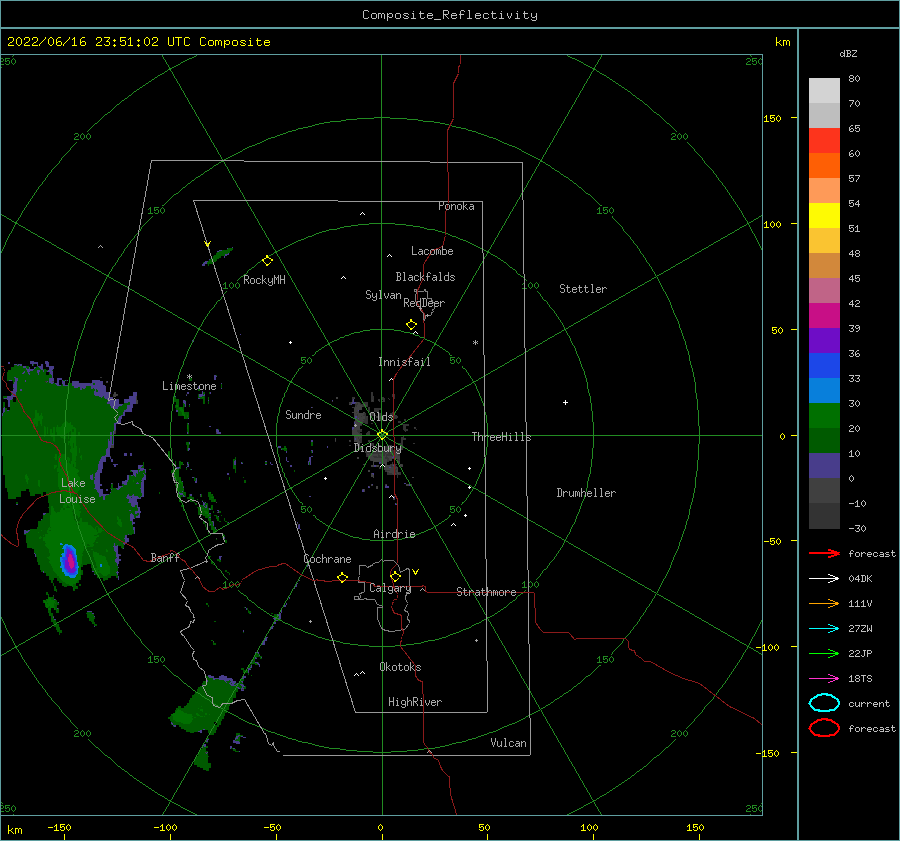Click the ThreeHills label
The height and width of the screenshot is (841, 900).
[501, 437]
